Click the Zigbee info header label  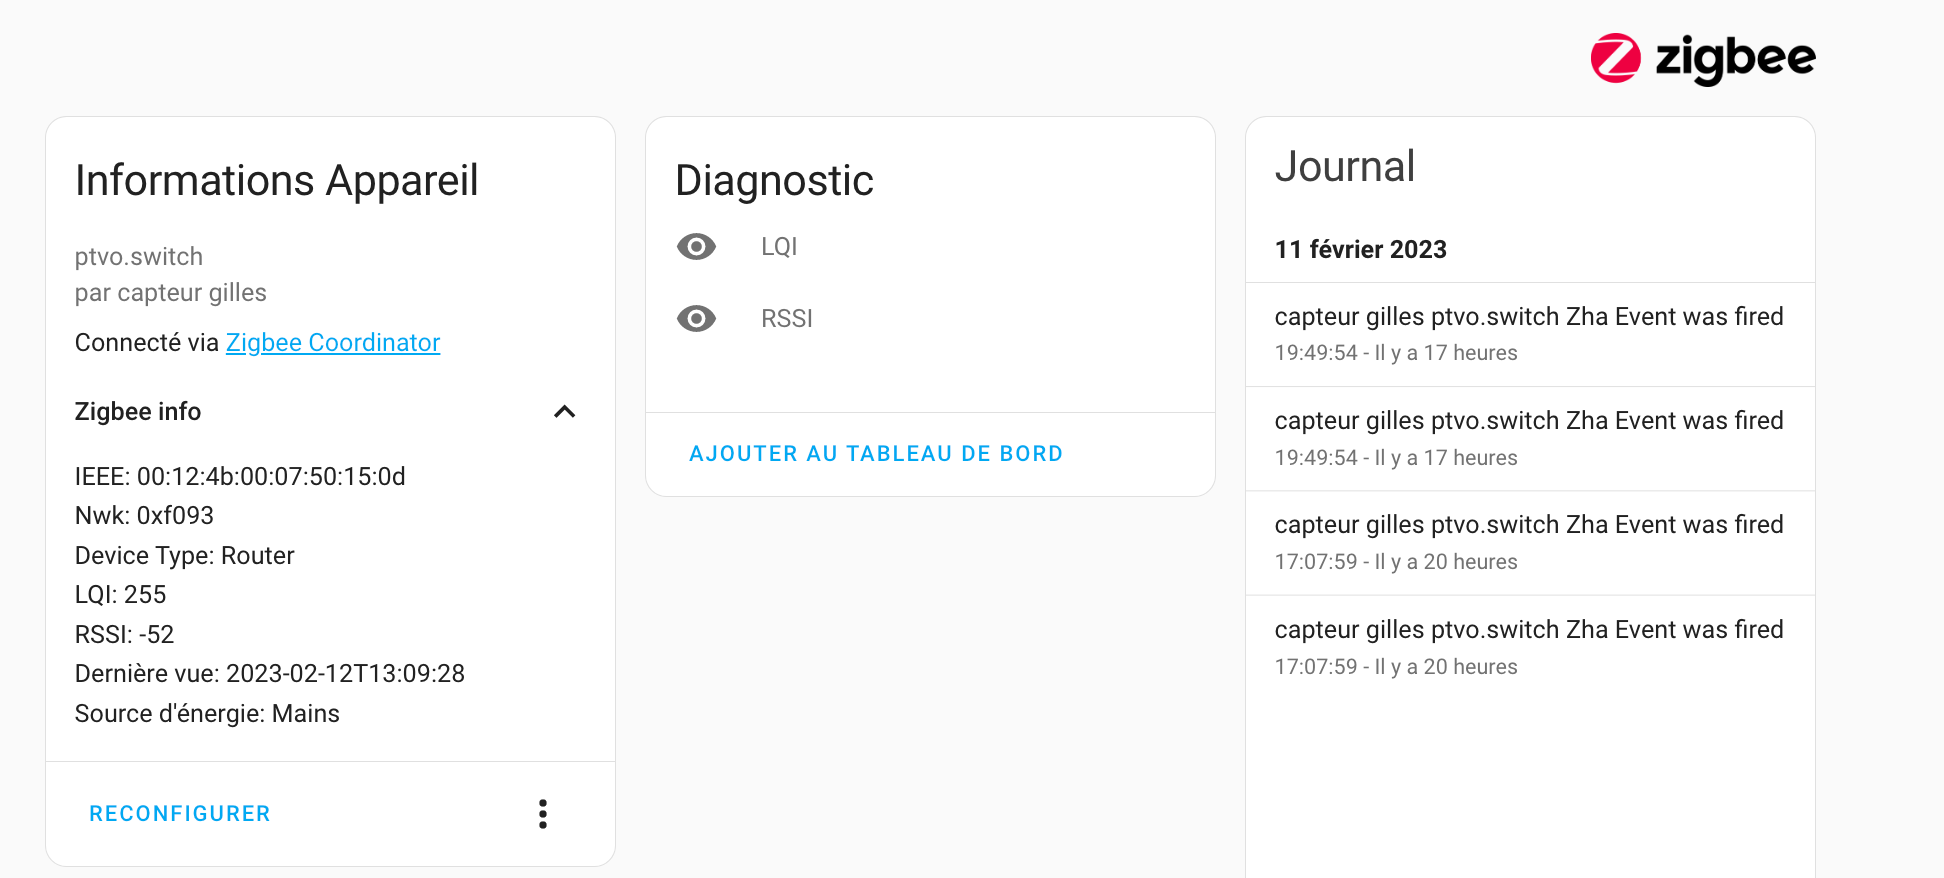coord(138,412)
